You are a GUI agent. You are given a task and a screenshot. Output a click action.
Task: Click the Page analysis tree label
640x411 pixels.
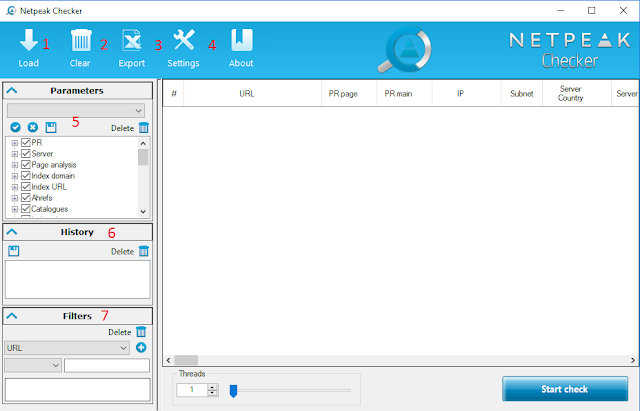tap(54, 165)
